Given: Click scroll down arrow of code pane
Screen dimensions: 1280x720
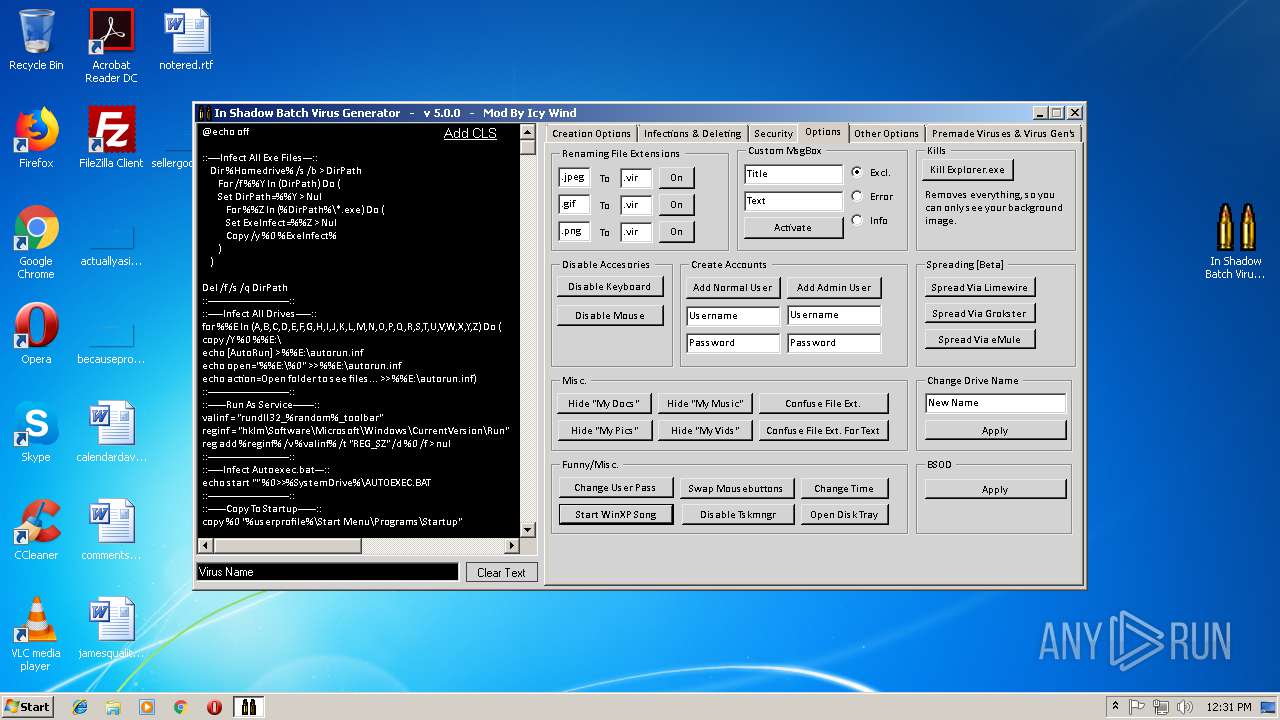Looking at the screenshot, I should tap(528, 528).
